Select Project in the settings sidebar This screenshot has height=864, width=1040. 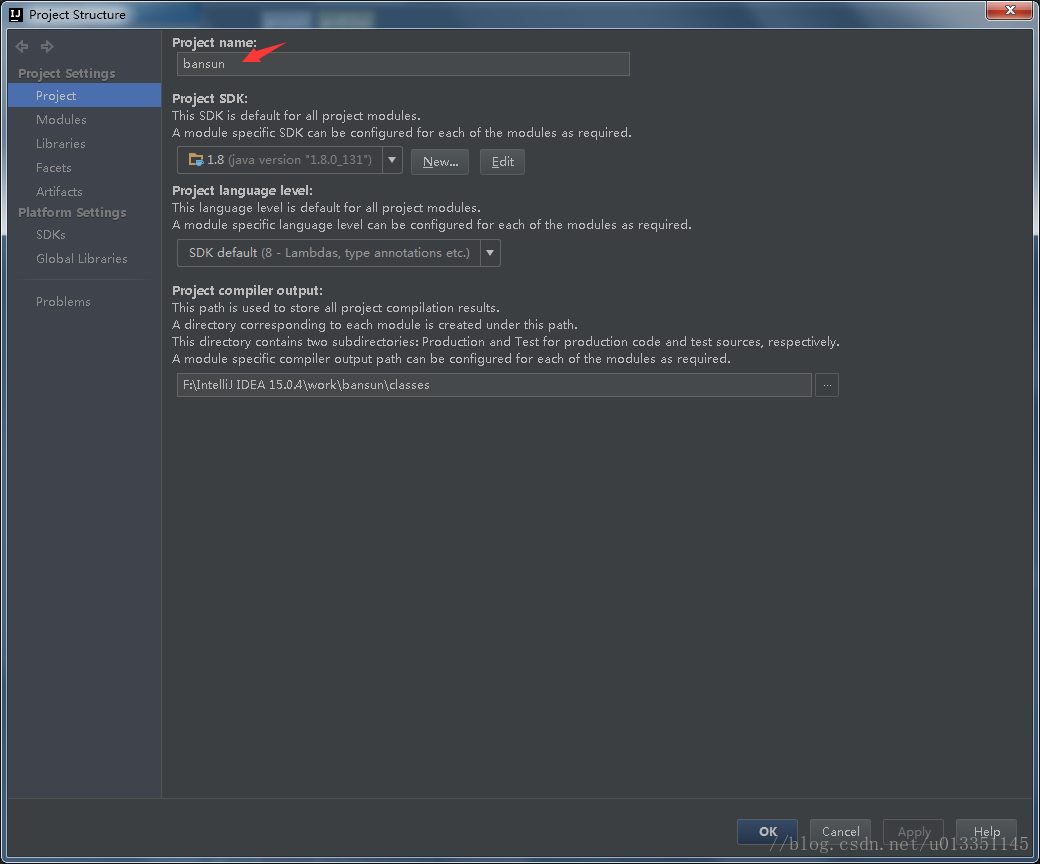(84, 95)
